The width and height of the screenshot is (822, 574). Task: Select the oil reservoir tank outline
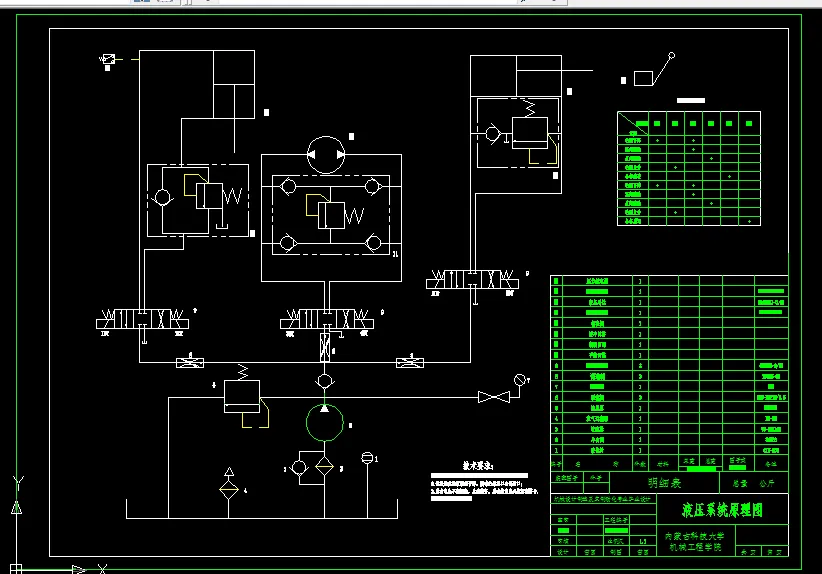point(262,508)
